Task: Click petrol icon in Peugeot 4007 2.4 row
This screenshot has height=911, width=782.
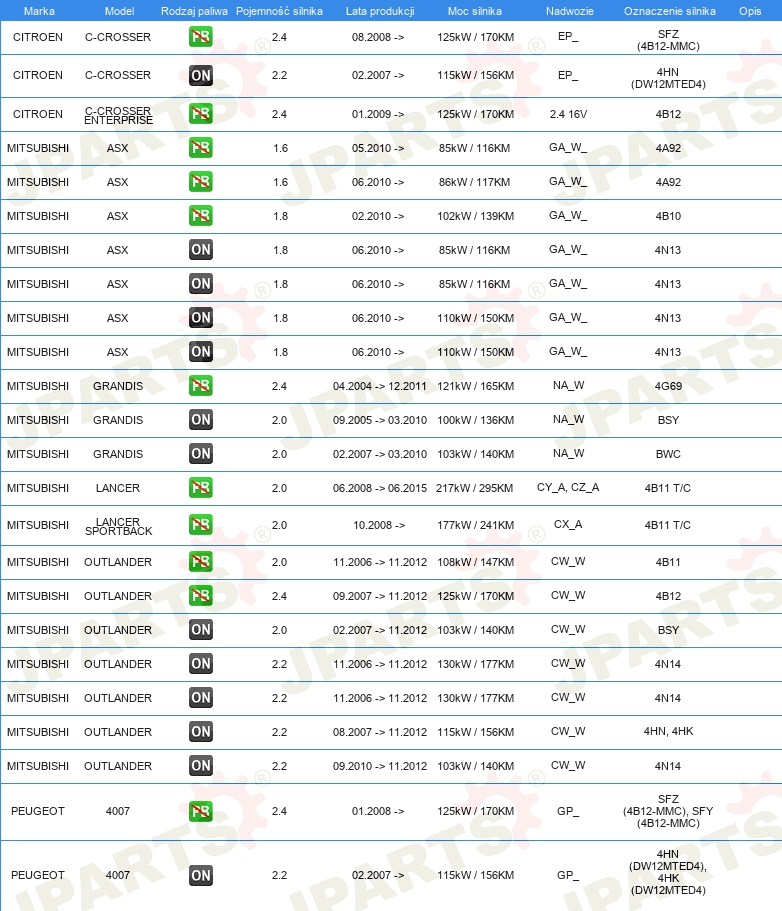Action: click(200, 811)
